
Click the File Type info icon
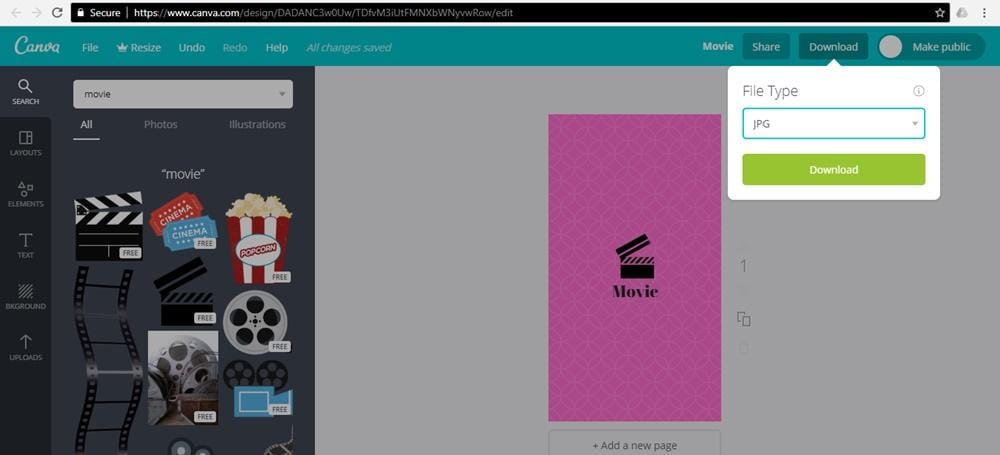point(918,91)
